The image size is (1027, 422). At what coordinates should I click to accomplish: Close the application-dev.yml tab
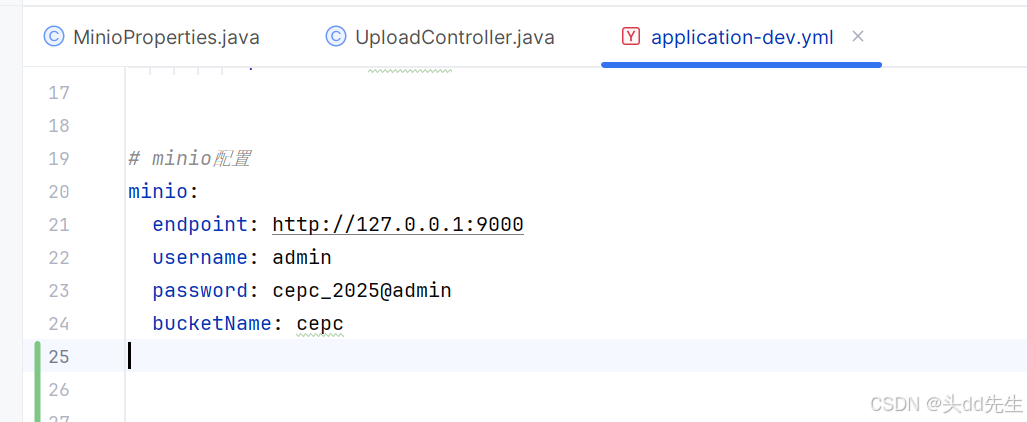[857, 37]
